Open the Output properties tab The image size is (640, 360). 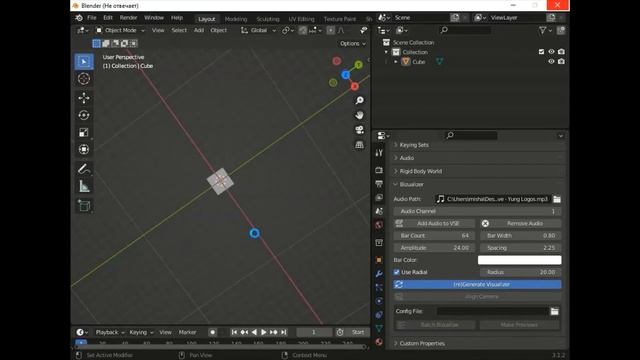[x=379, y=184]
